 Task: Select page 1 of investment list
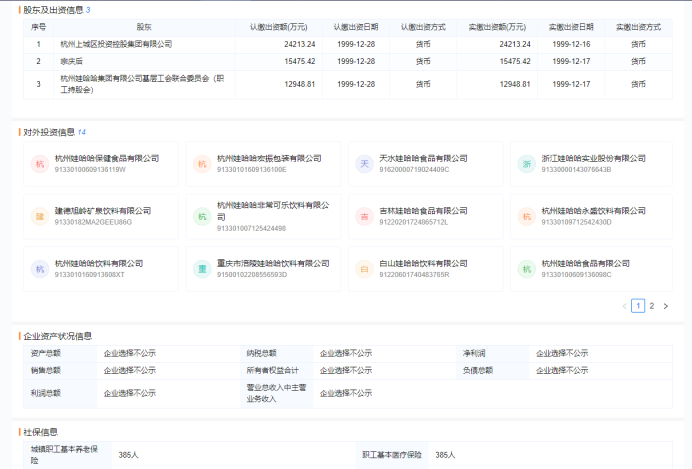click(x=638, y=306)
